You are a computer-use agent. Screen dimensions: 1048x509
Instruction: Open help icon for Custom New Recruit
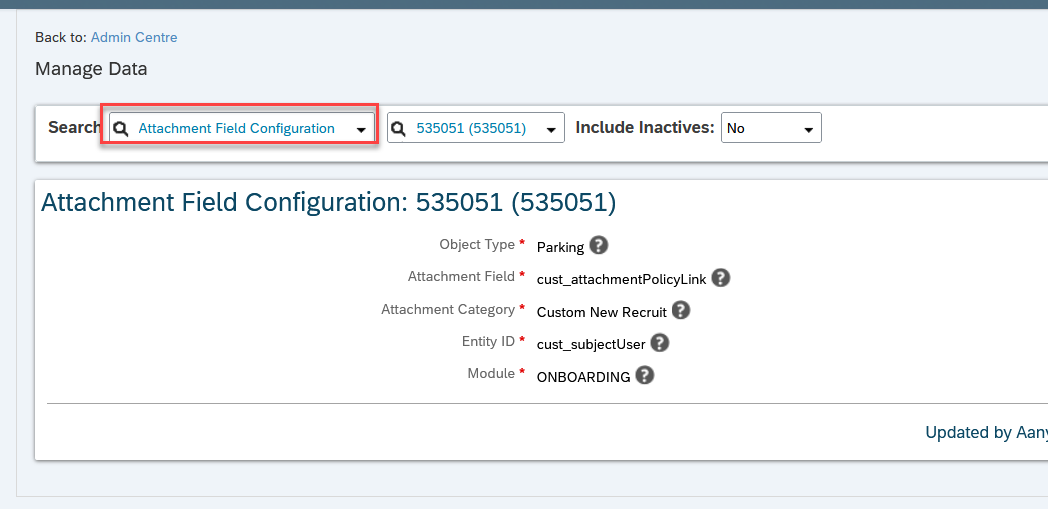pyautogui.click(x=680, y=310)
